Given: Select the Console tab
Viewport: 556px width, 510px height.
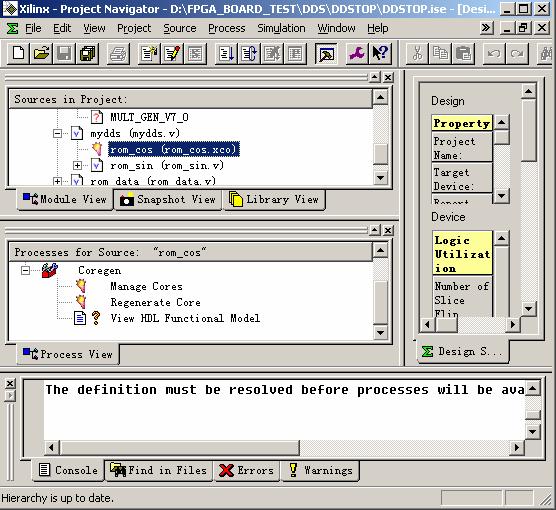Looking at the screenshot, I should pyautogui.click(x=68, y=470).
